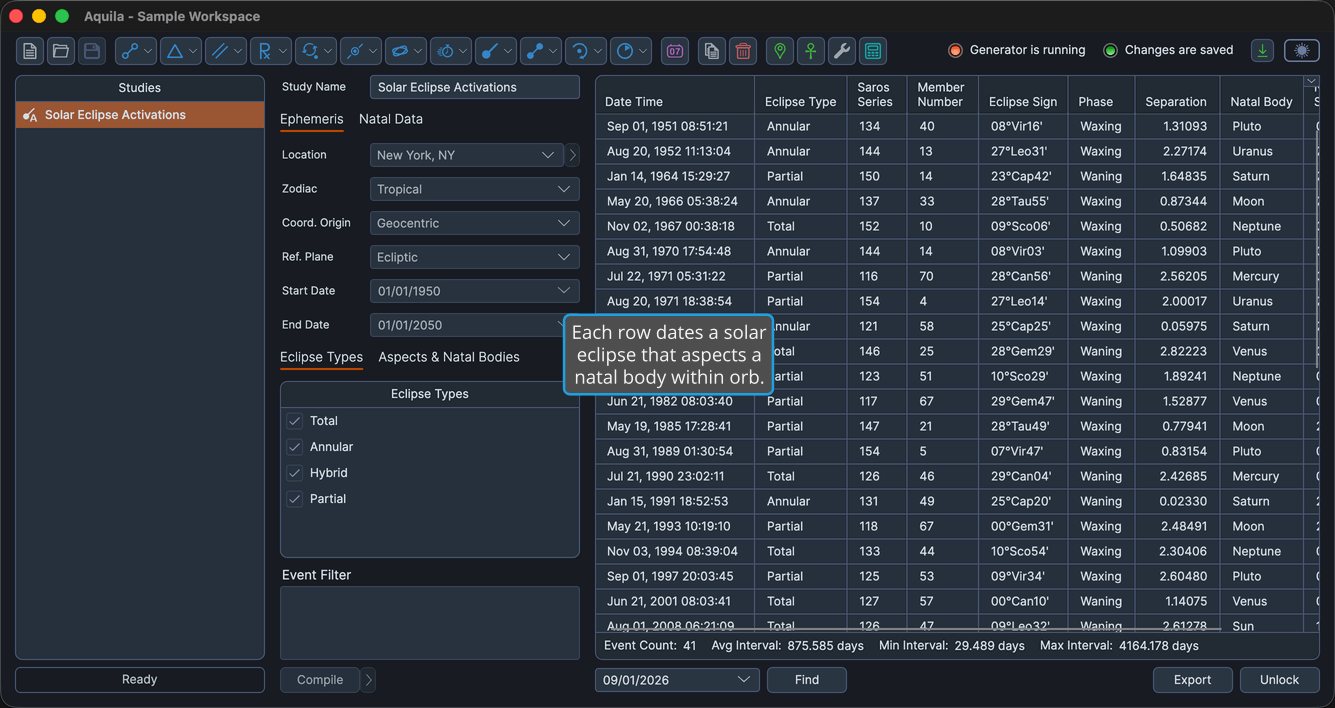Click the Export button

[x=1193, y=680]
